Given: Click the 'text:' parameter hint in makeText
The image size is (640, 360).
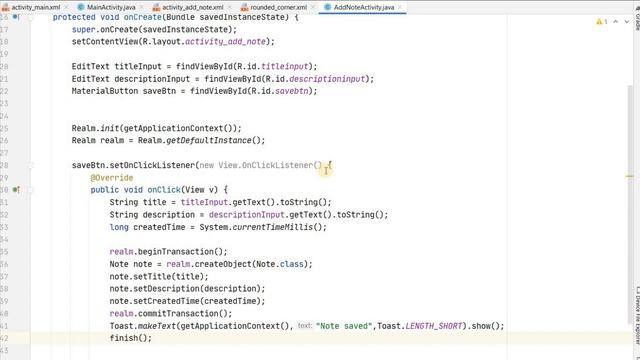Looking at the screenshot, I should coord(304,325).
